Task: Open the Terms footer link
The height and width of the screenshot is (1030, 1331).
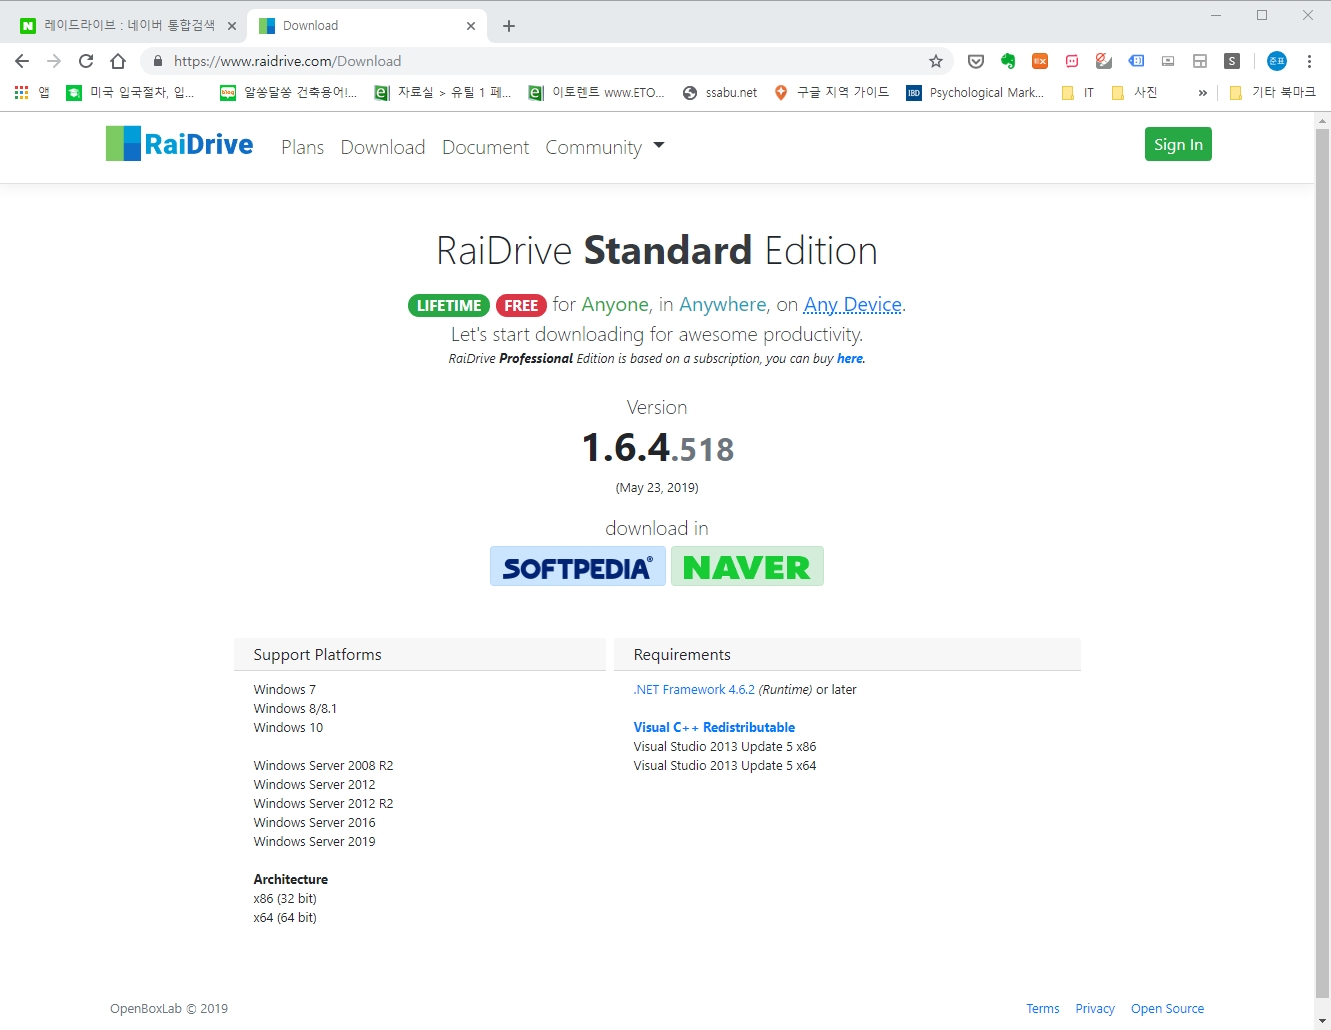Action: point(1043,1009)
